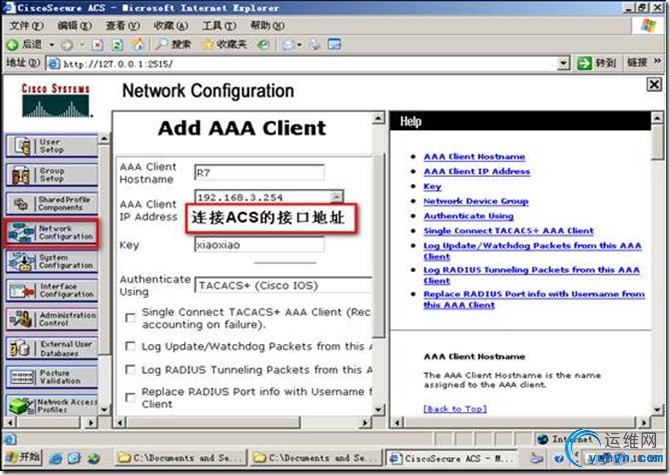Tick Log RADIUS Tunneling Packets checkbox
Image resolution: width=670 pixels, height=475 pixels.
(130, 369)
